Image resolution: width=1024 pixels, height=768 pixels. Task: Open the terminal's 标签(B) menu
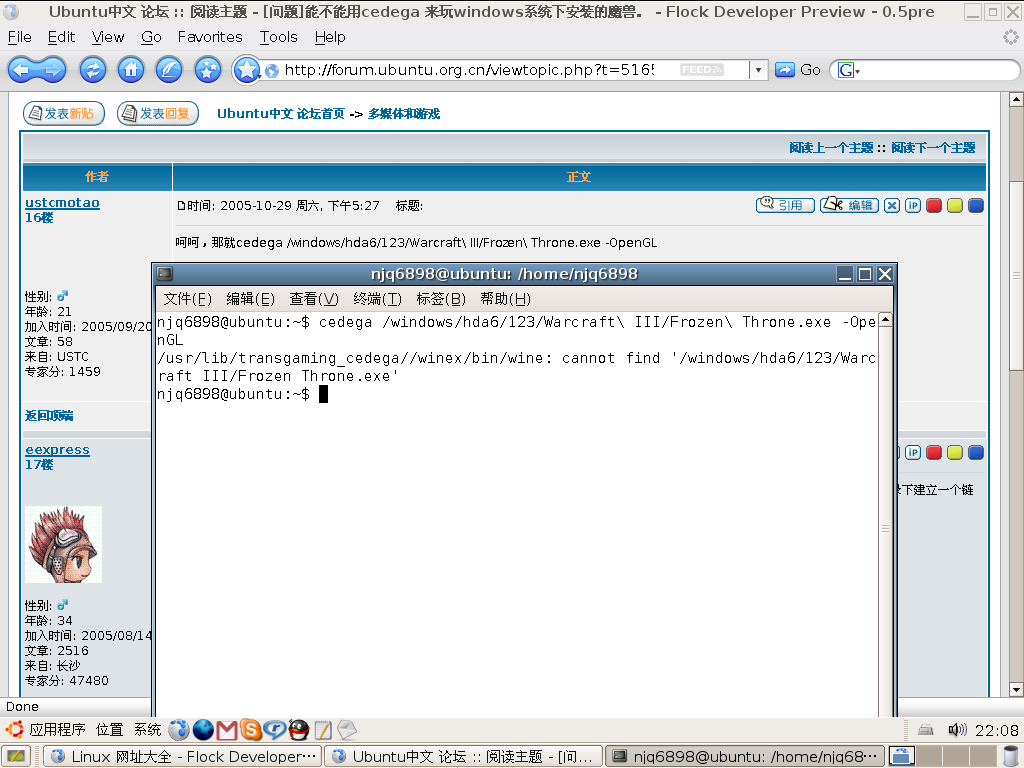441,299
